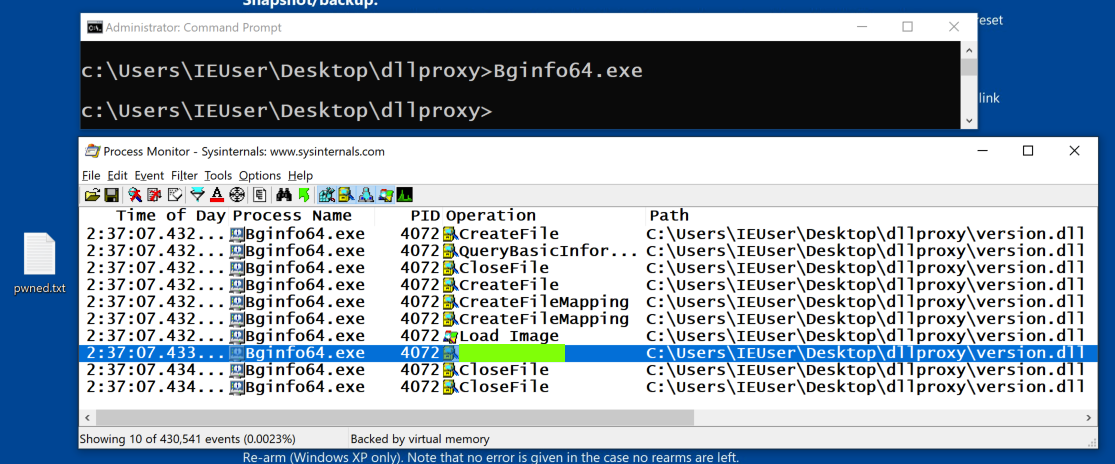The width and height of the screenshot is (1115, 464).
Task: Click the Include Process From Window crosshair icon
Action: pos(237,195)
